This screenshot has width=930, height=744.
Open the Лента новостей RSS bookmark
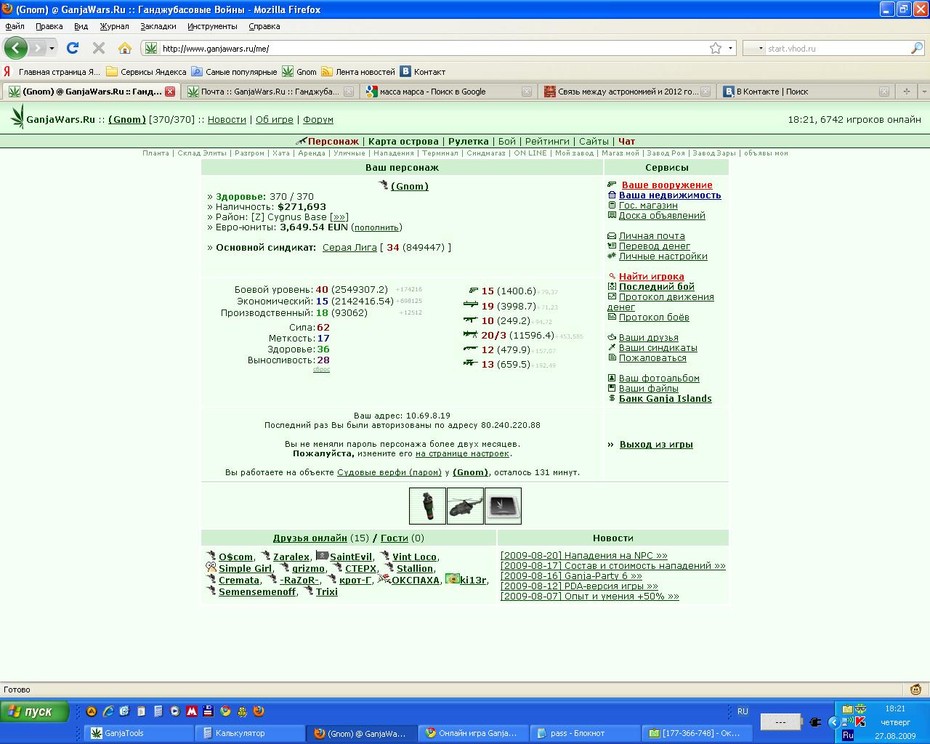tap(358, 72)
